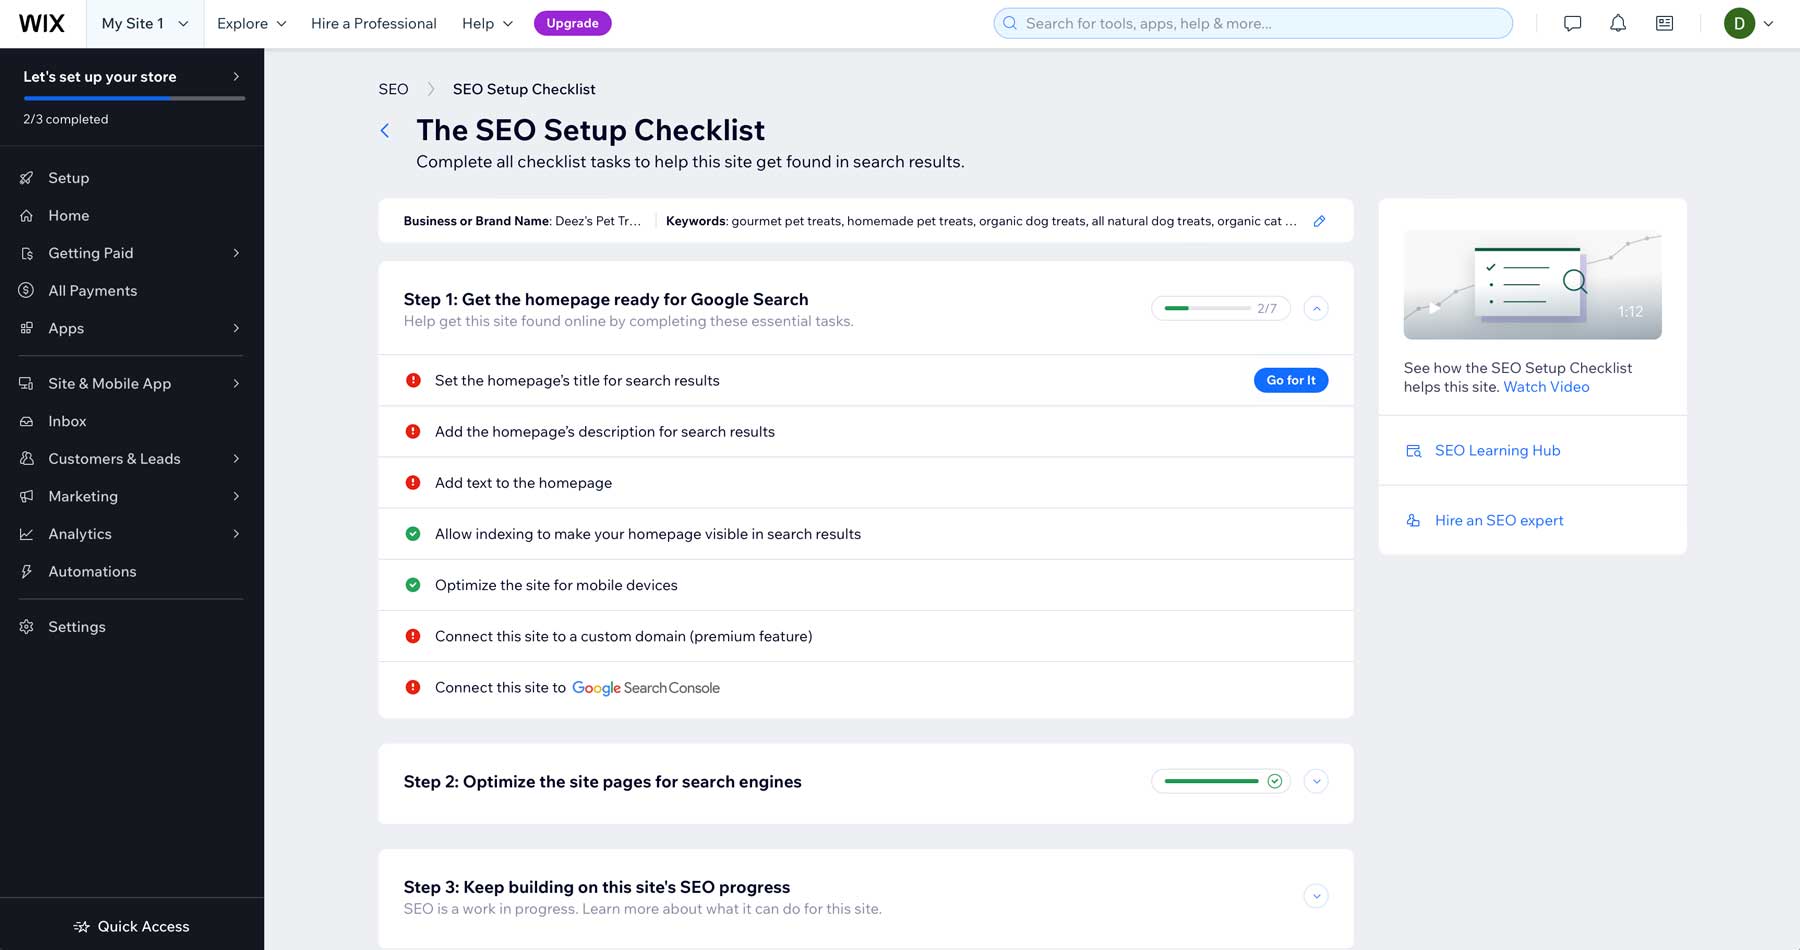1800x950 pixels.
Task: Collapse Step 1 with its chevron
Action: [1316, 308]
